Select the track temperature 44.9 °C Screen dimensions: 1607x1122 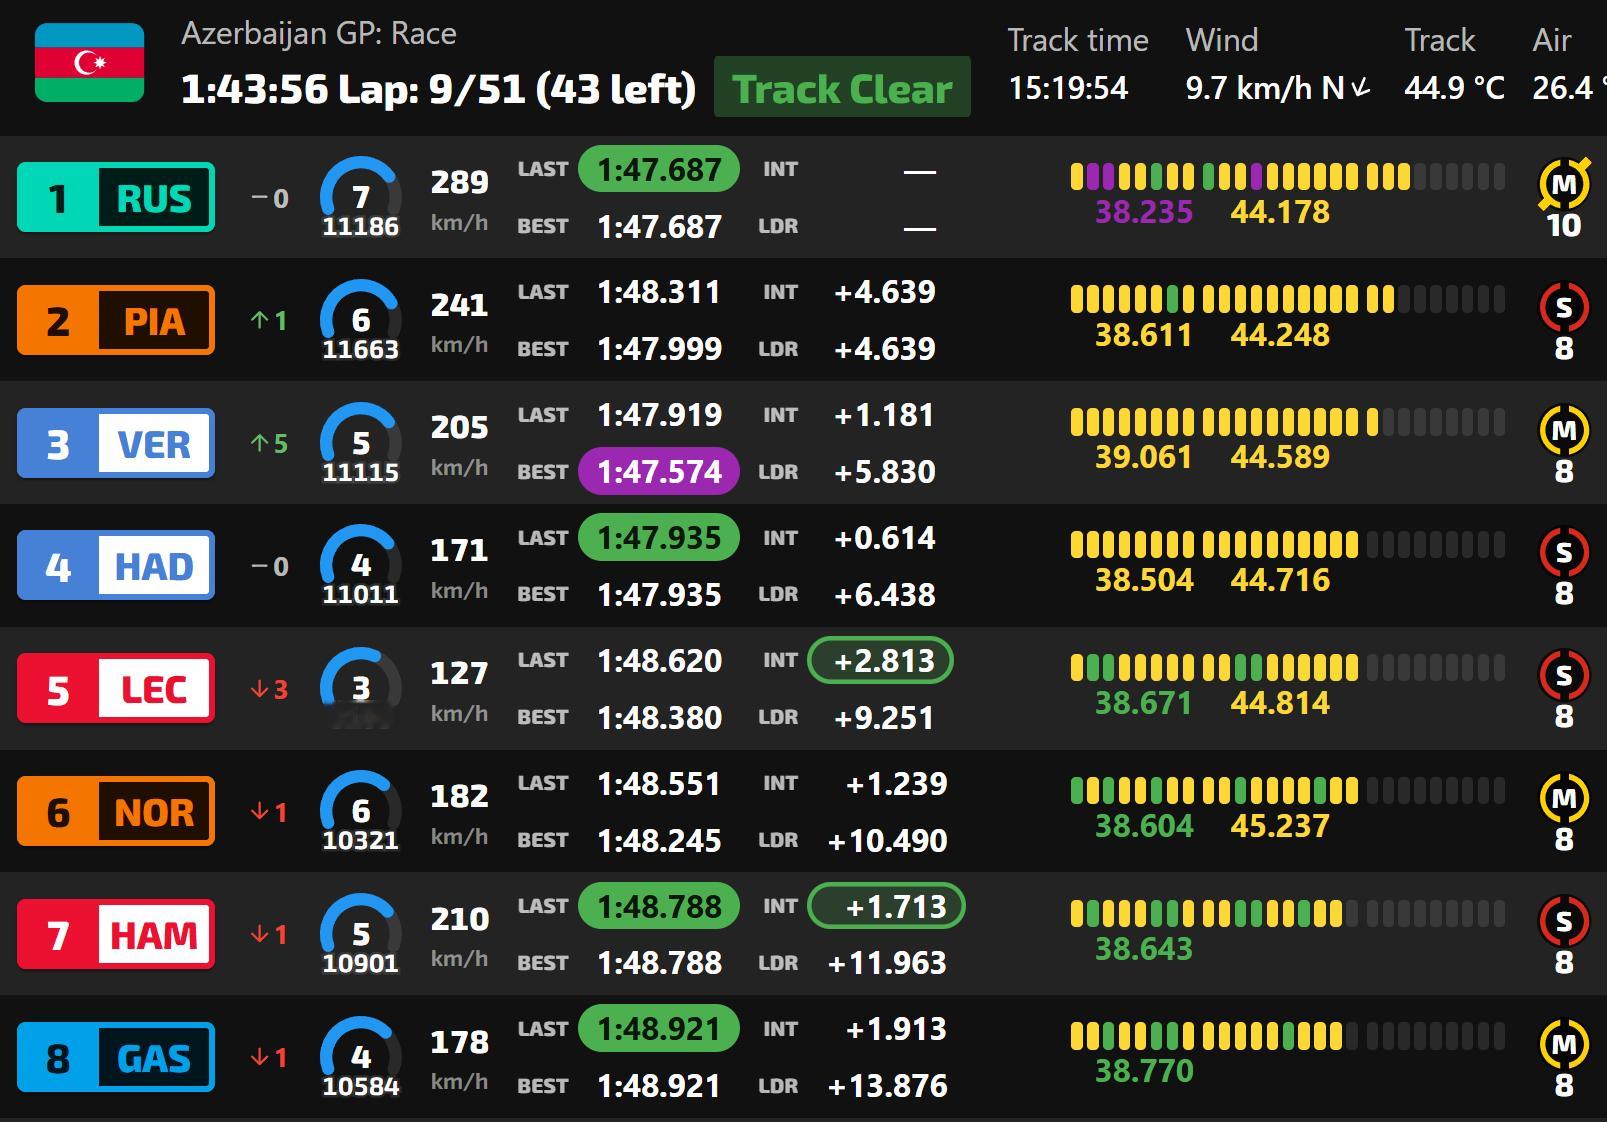[1454, 88]
